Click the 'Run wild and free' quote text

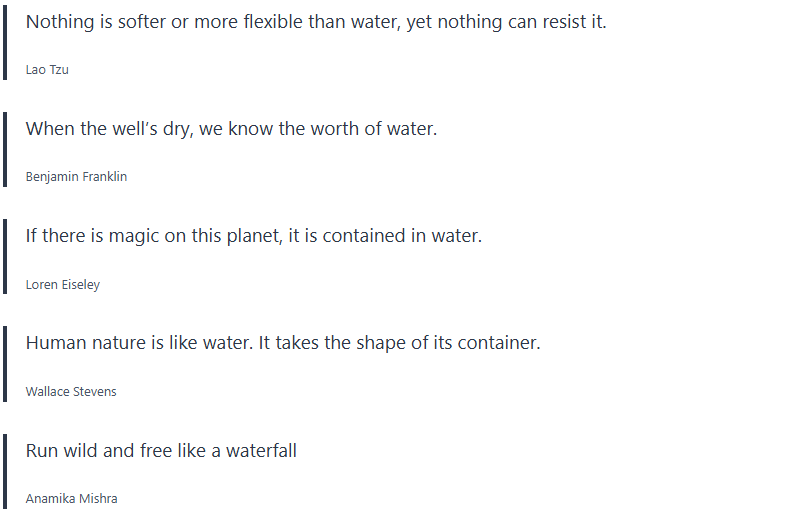[161, 451]
